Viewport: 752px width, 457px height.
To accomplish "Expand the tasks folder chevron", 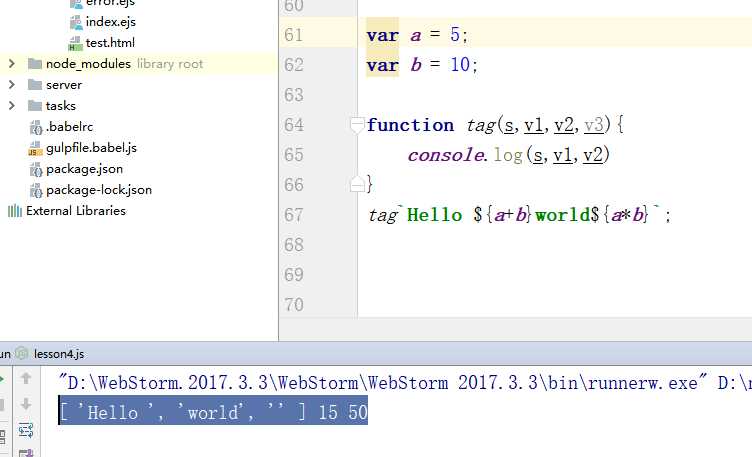I will [x=12, y=105].
